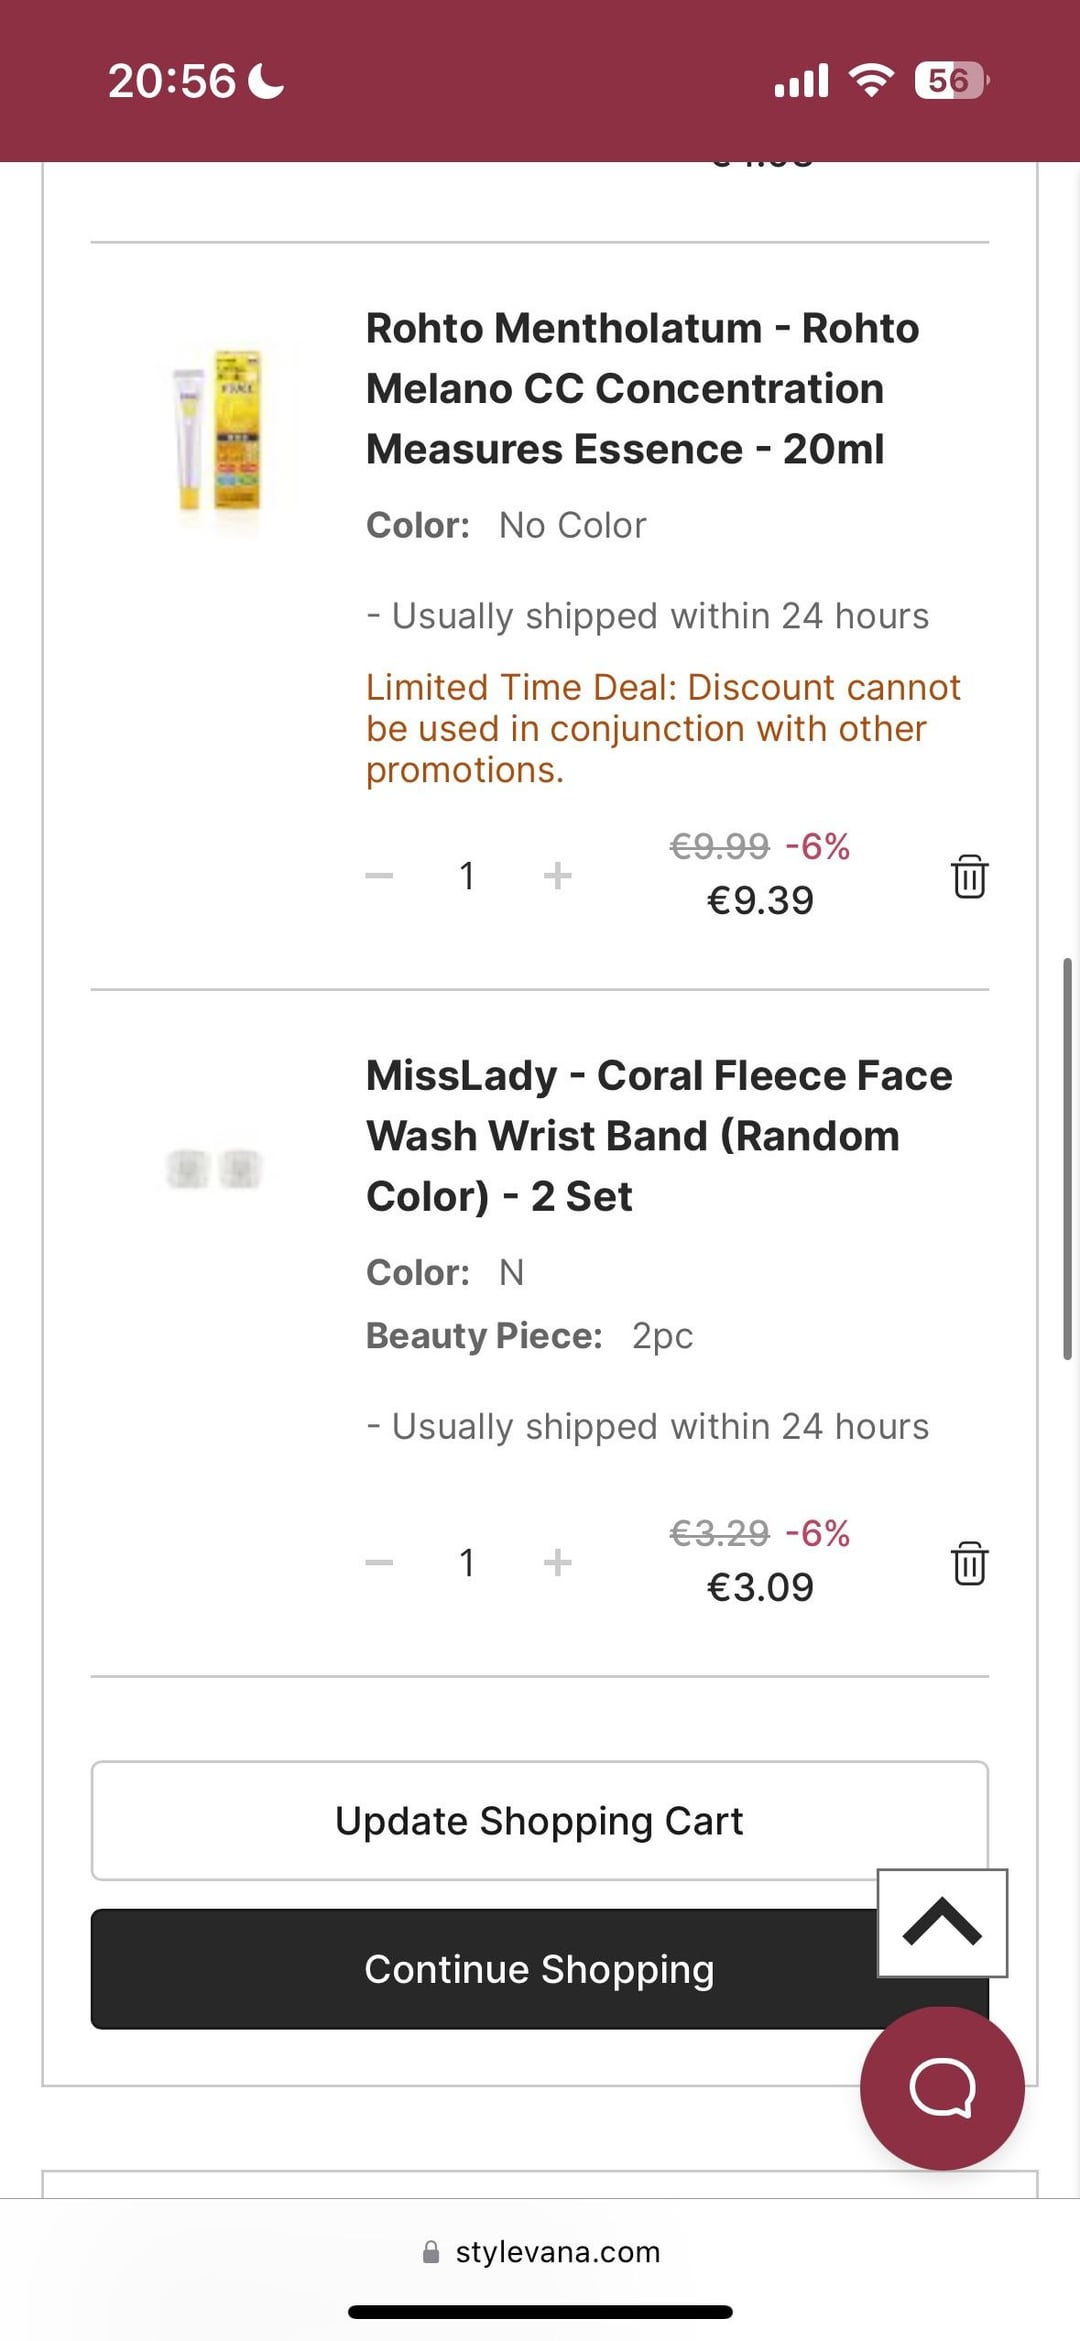
Task: Open MissLady Wrist Band product thumbnail
Action: [x=213, y=1169]
